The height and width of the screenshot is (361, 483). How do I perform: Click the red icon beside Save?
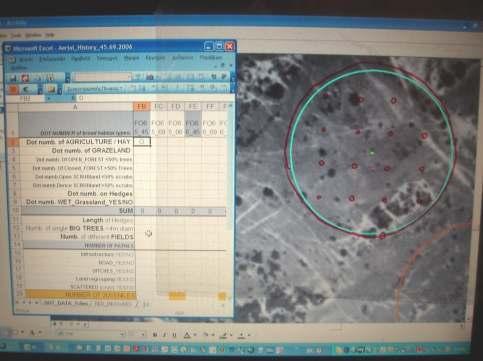[25, 78]
